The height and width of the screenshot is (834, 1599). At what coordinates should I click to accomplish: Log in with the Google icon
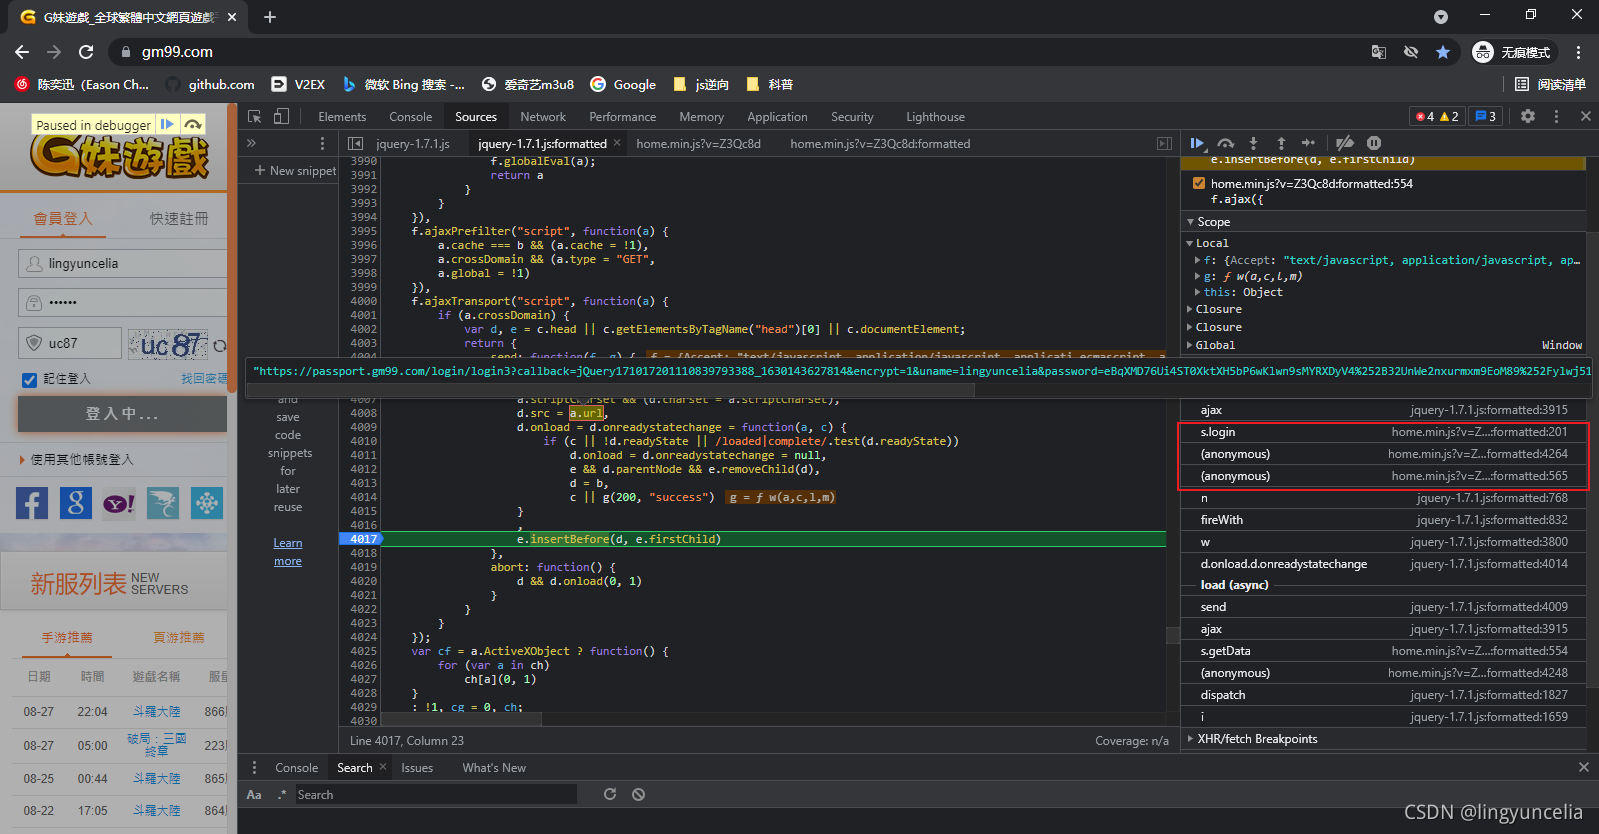(75, 503)
